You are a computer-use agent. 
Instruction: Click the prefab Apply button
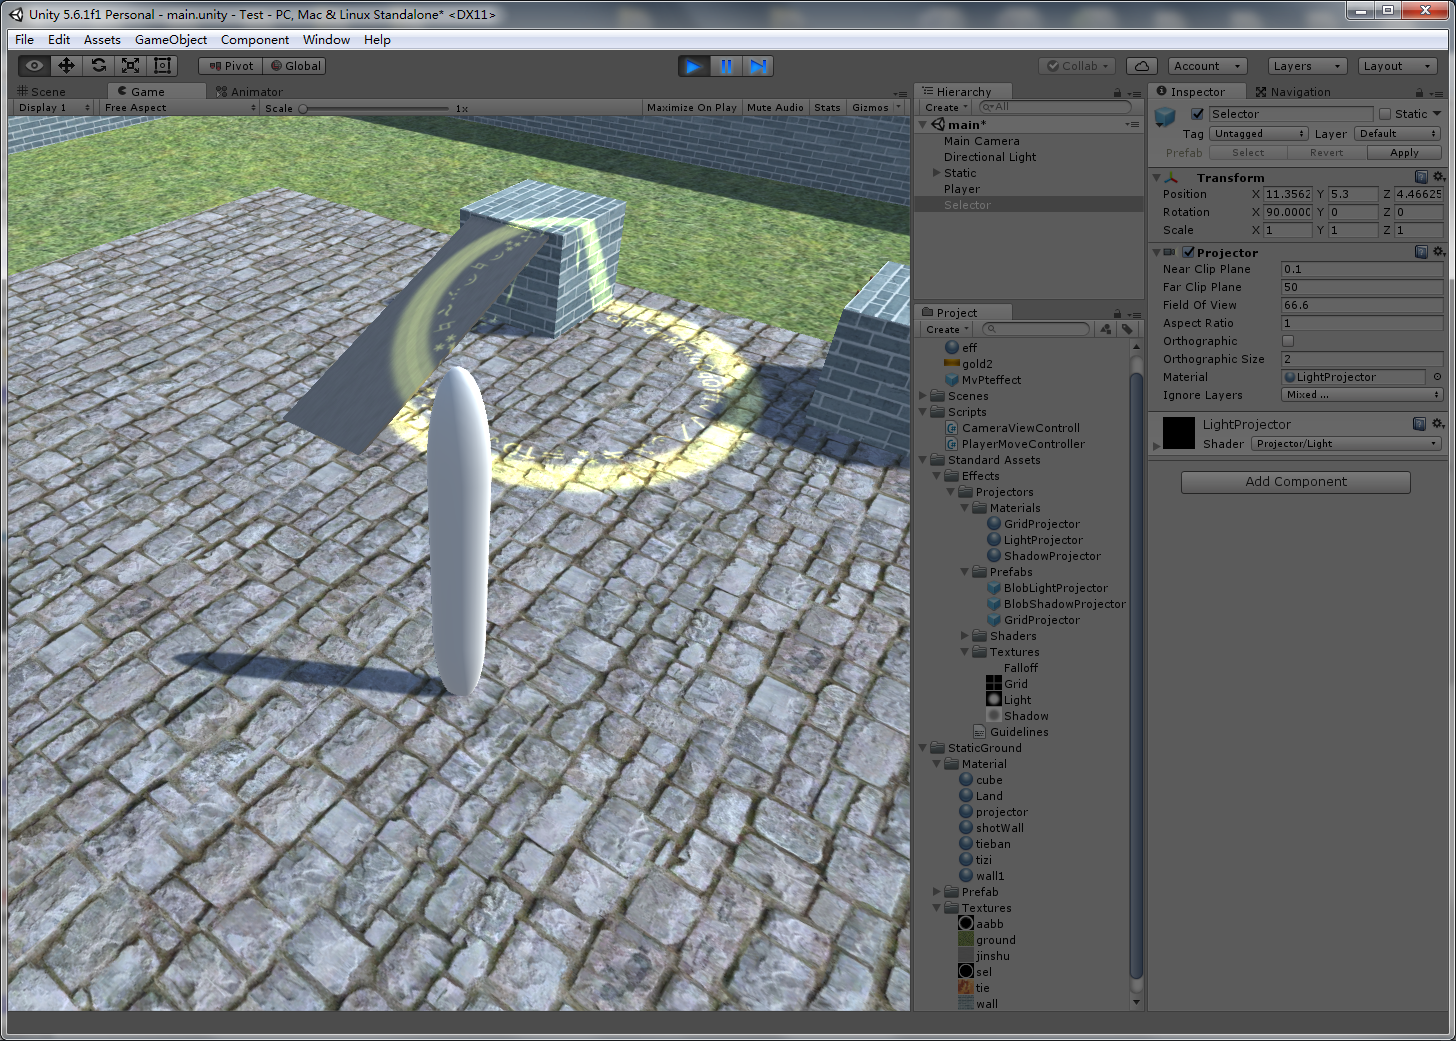click(1404, 153)
